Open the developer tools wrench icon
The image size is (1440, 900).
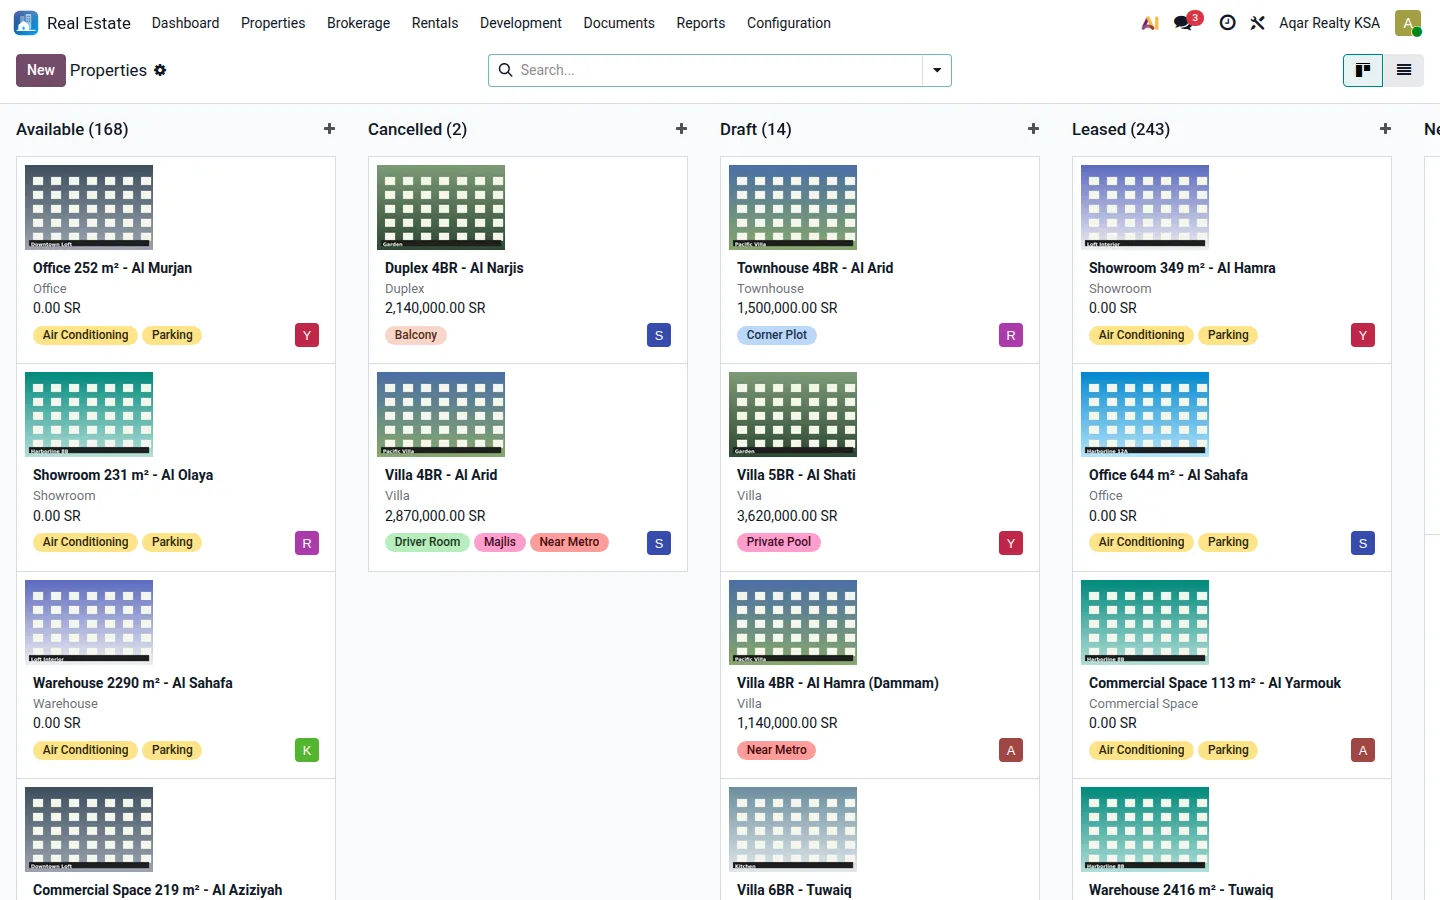tap(1257, 23)
